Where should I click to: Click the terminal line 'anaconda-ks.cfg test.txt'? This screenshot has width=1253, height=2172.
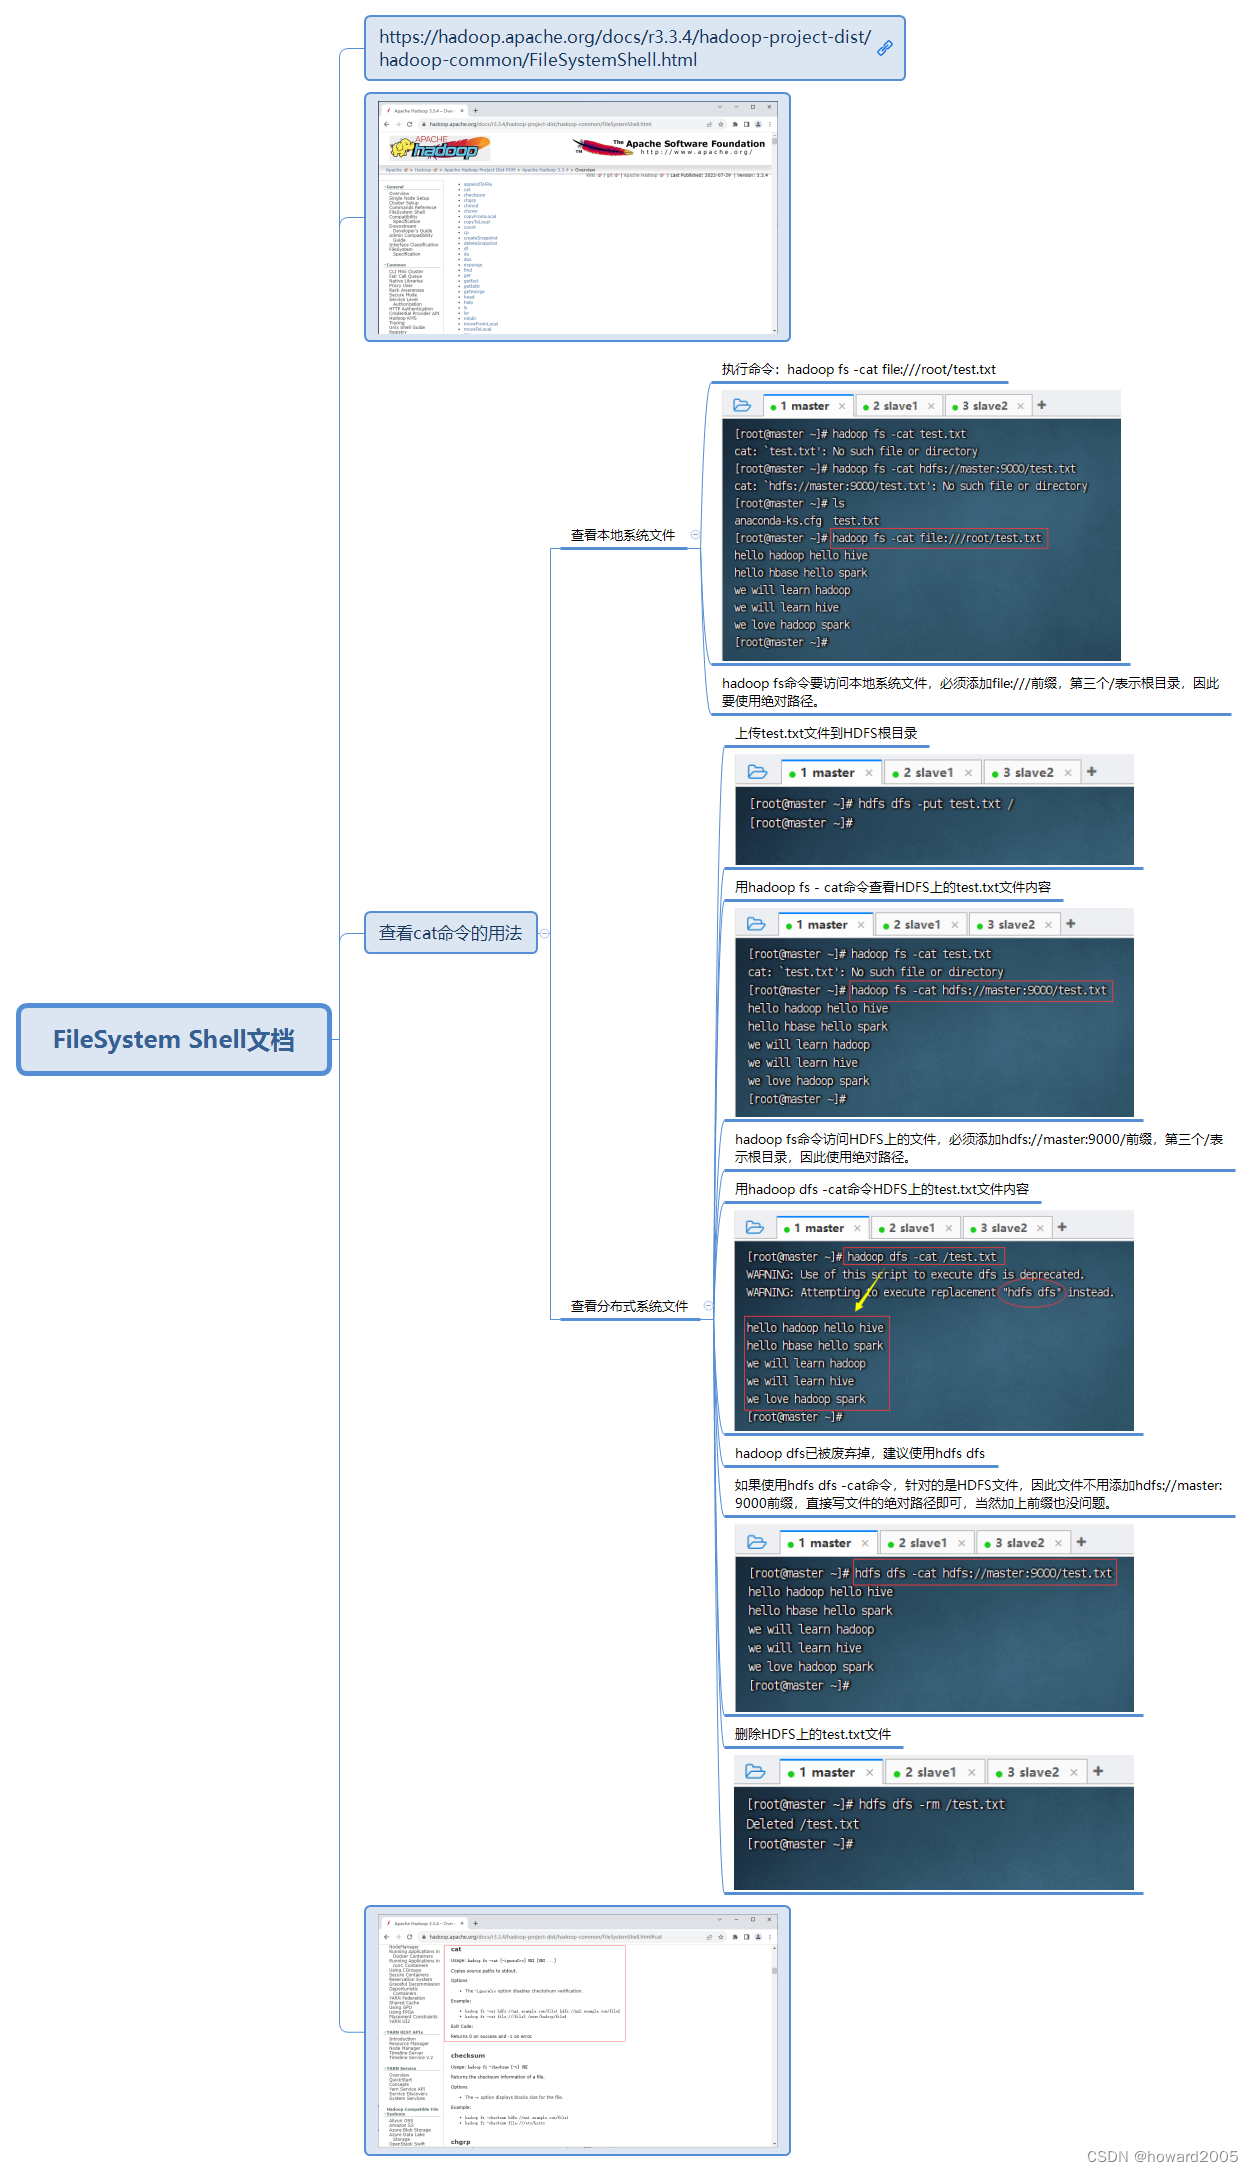807,520
